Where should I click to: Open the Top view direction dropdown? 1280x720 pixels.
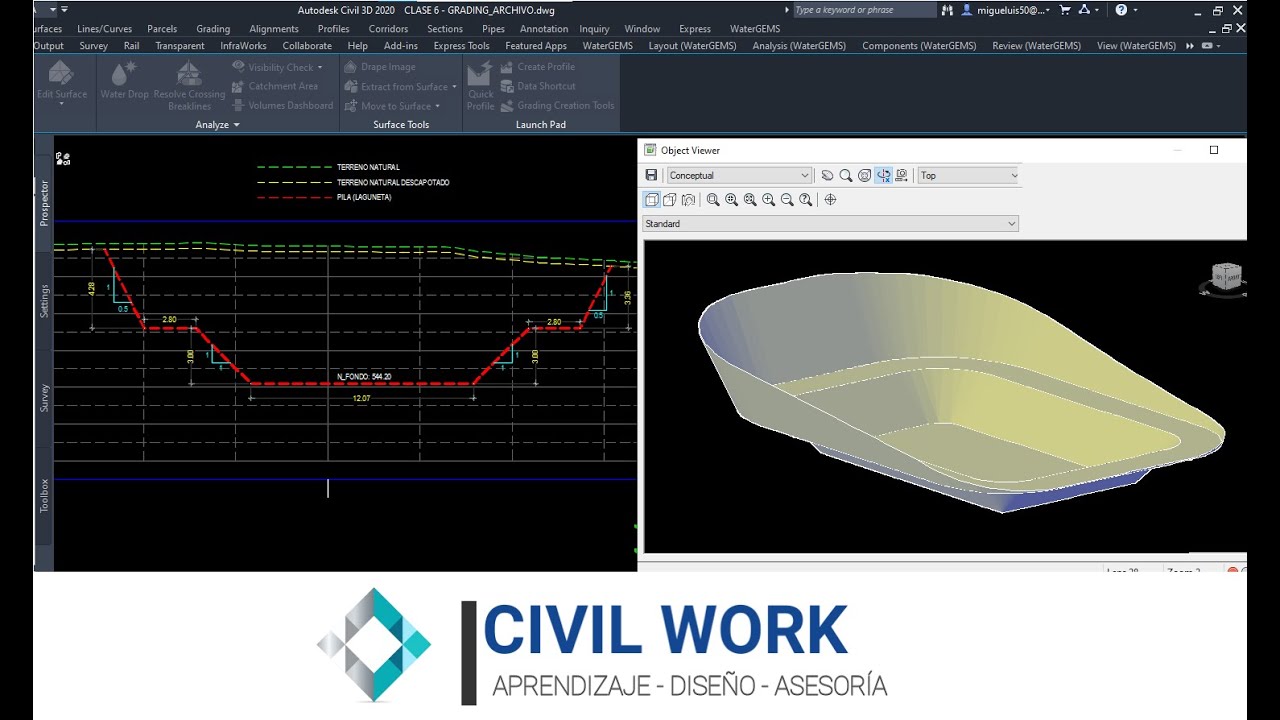pos(969,175)
